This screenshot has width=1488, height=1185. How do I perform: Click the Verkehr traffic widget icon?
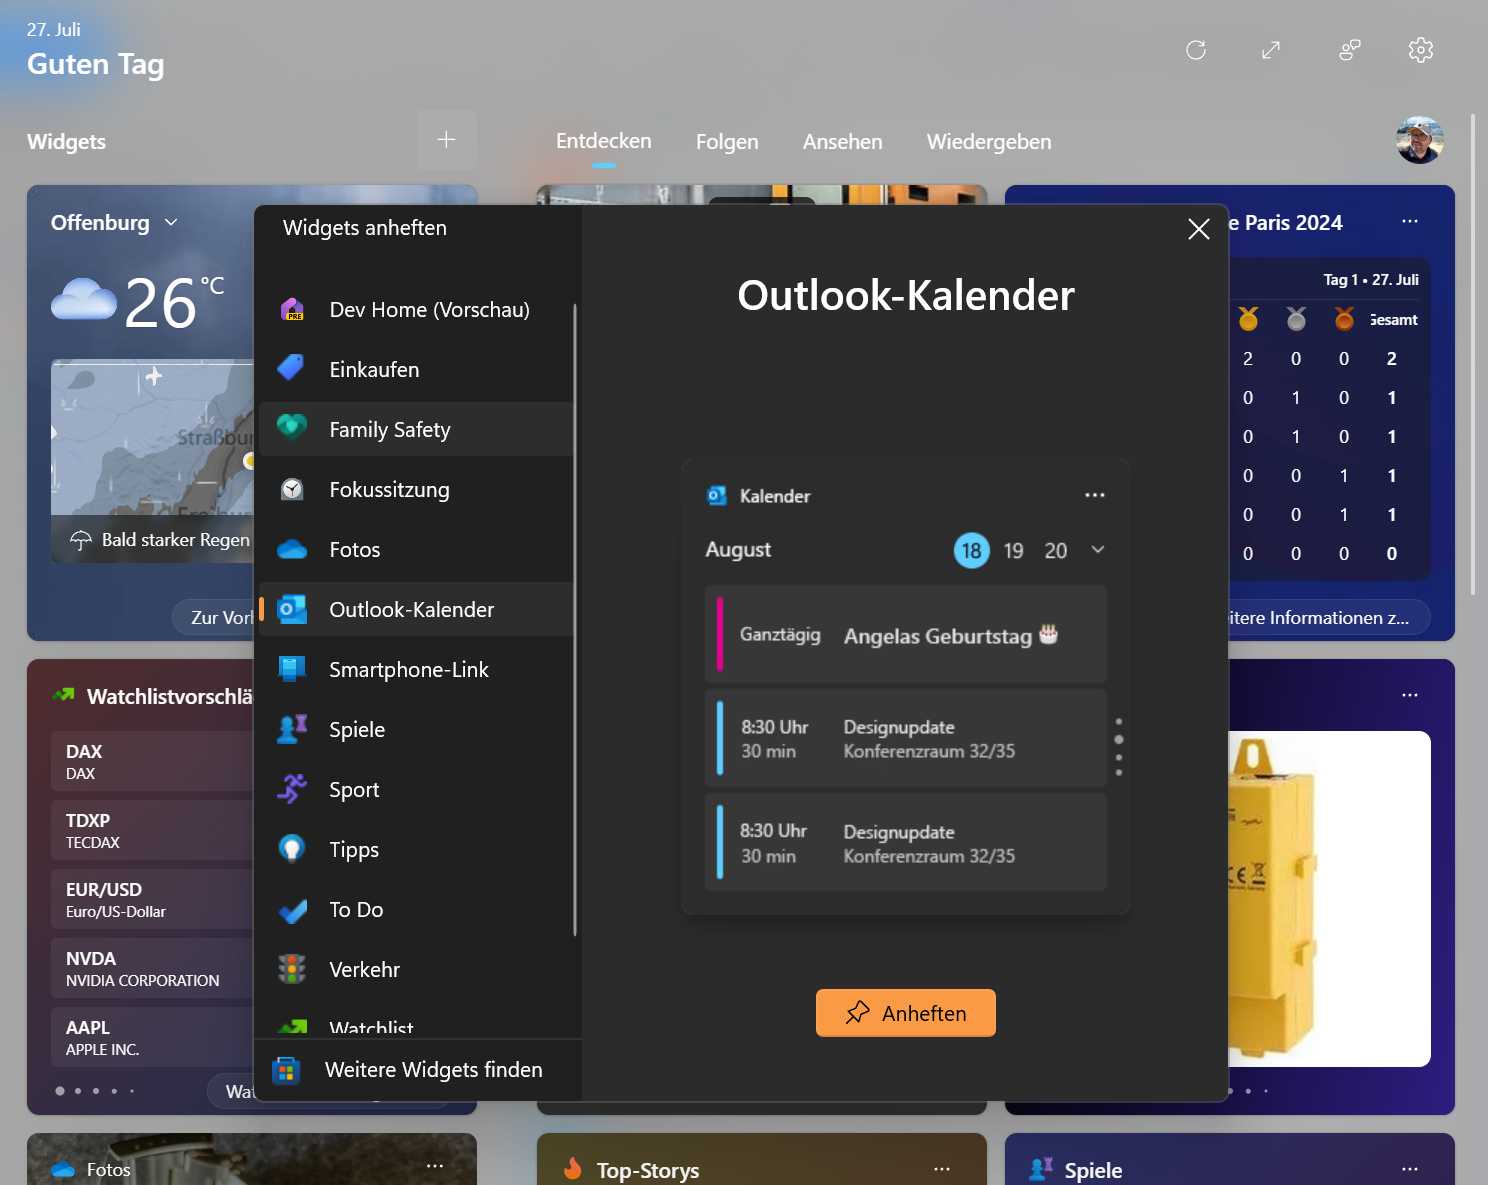[291, 968]
